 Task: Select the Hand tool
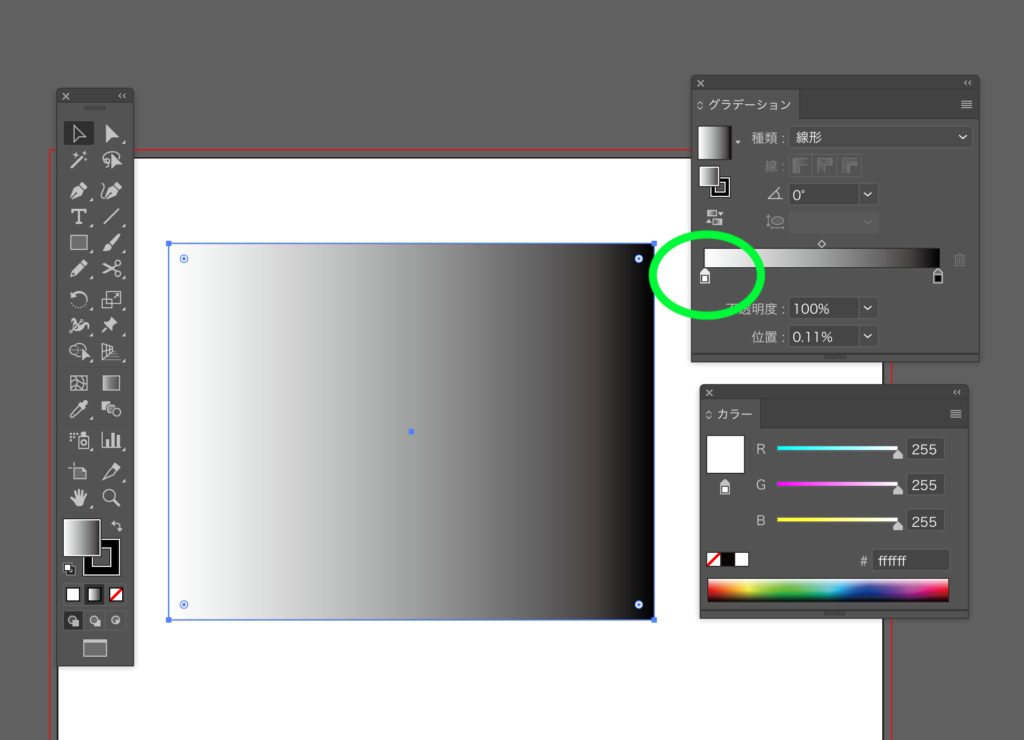tap(79, 497)
